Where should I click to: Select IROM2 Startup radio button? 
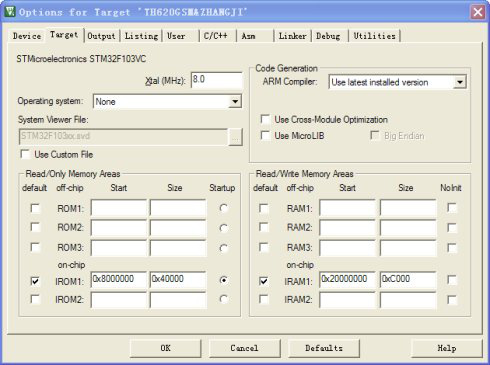tap(223, 299)
